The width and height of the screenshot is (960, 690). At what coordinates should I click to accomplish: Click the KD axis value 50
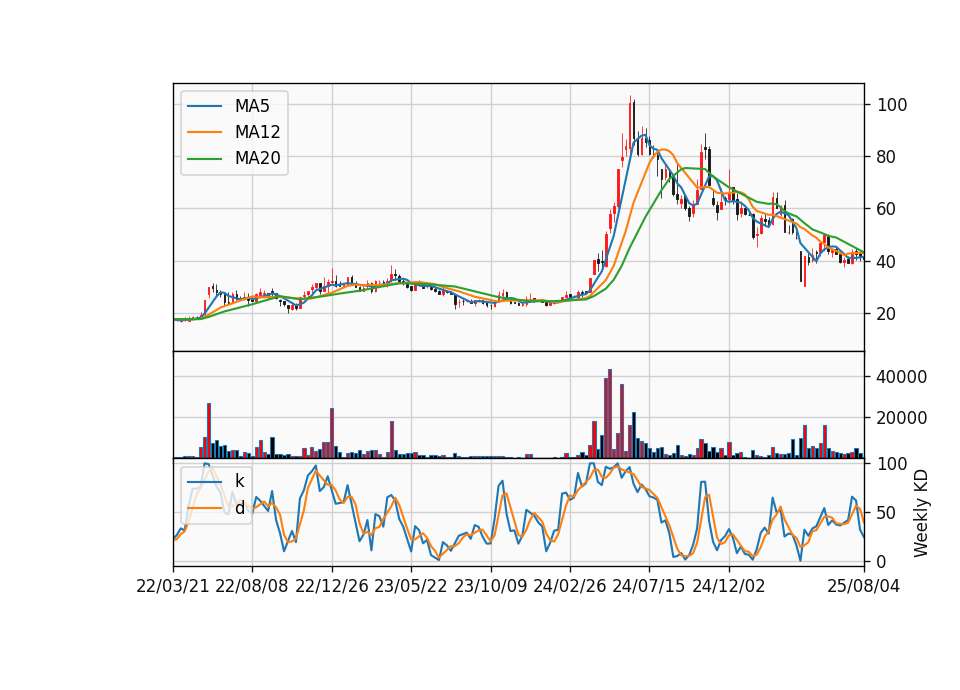887,513
